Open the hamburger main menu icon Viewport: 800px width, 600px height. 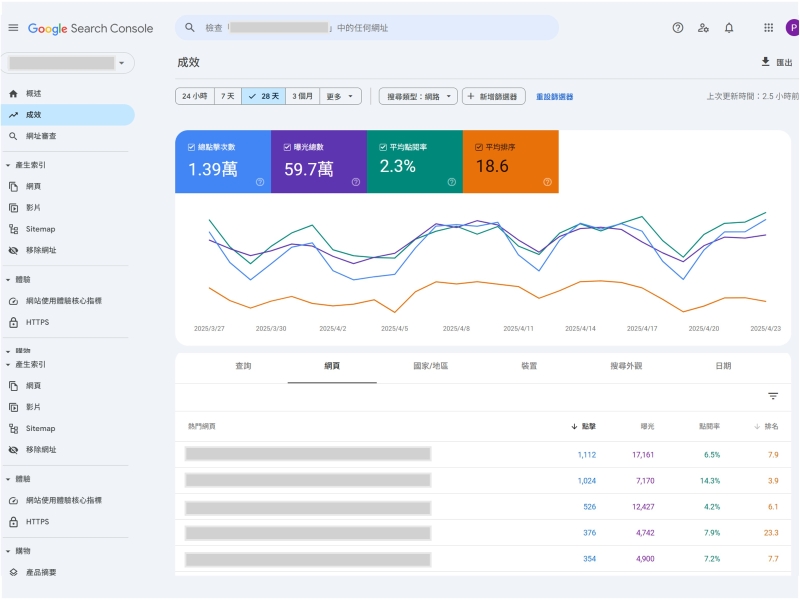13,28
